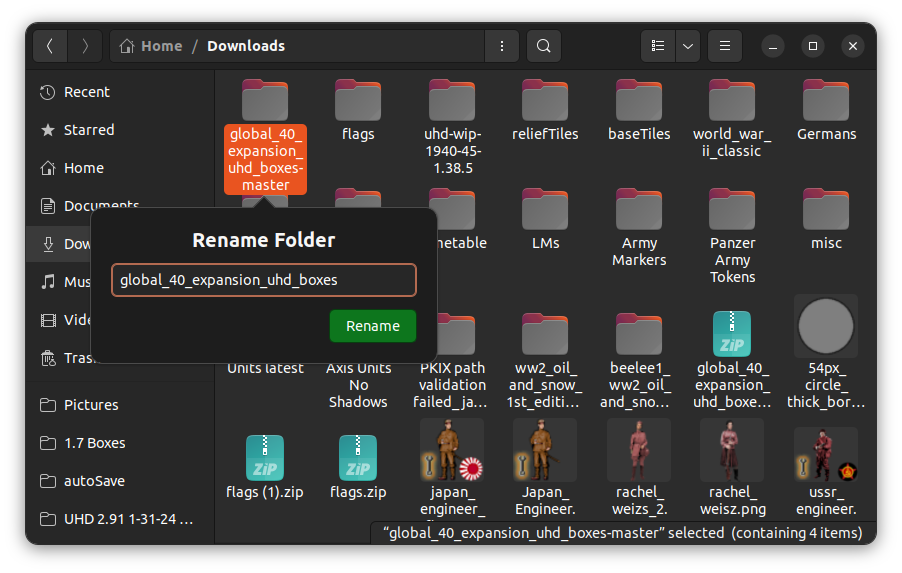The height and width of the screenshot is (573, 902).
Task: Click the Music note icon in the sidebar
Action: point(48,282)
